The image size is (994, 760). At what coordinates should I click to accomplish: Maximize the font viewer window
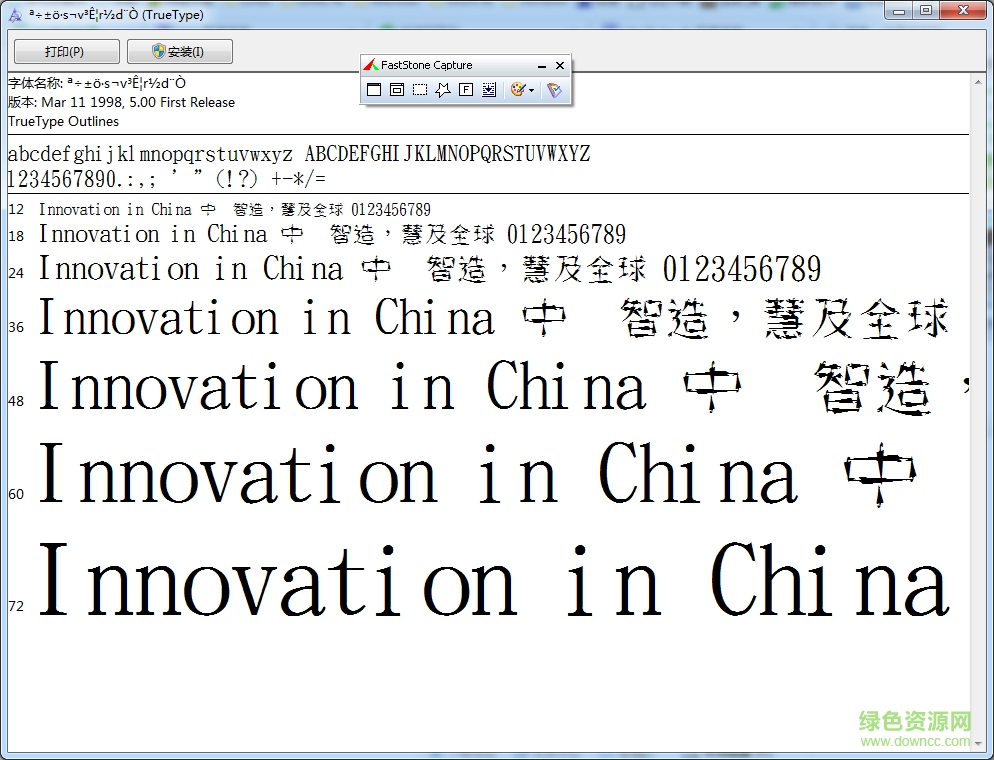click(x=926, y=11)
